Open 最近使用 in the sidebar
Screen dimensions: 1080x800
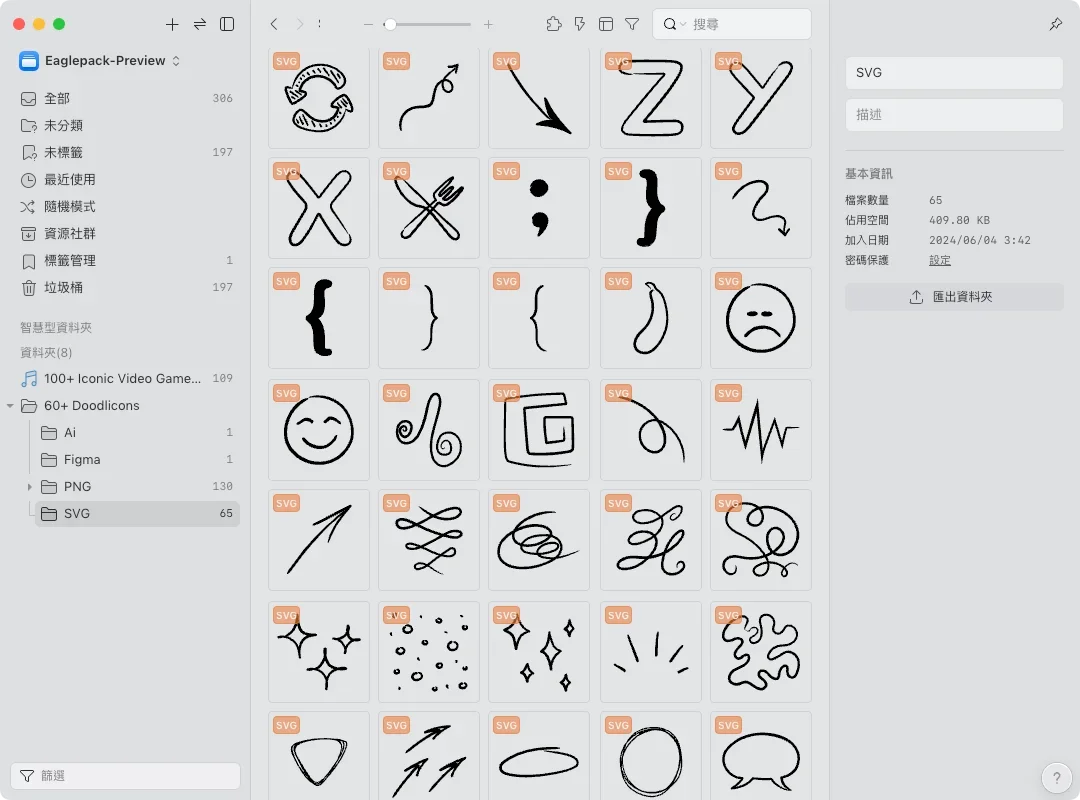point(127,180)
